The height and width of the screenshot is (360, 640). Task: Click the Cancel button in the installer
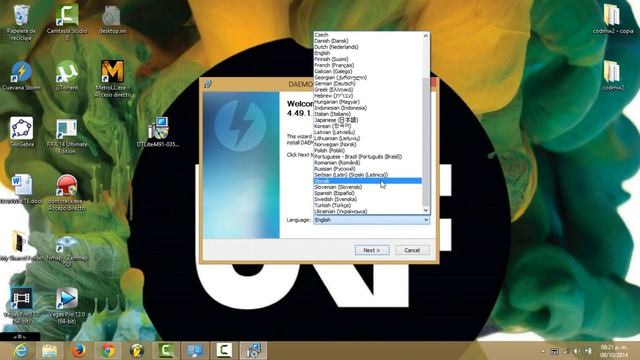[x=412, y=250]
